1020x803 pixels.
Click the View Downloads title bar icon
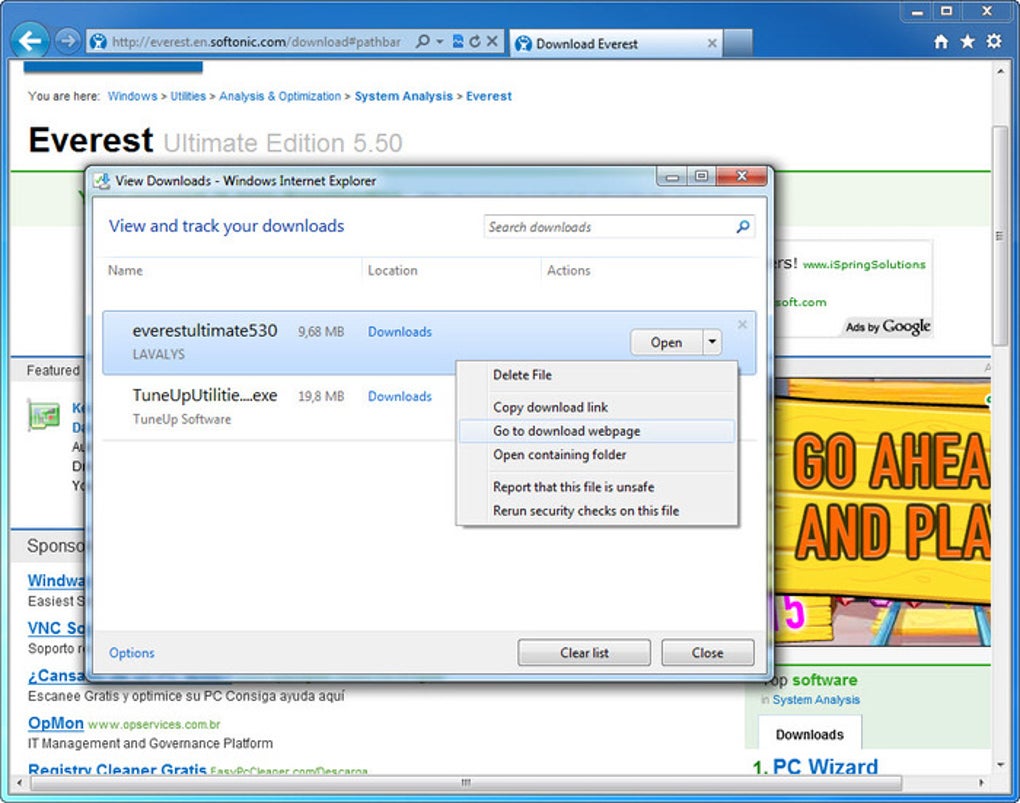click(101, 180)
